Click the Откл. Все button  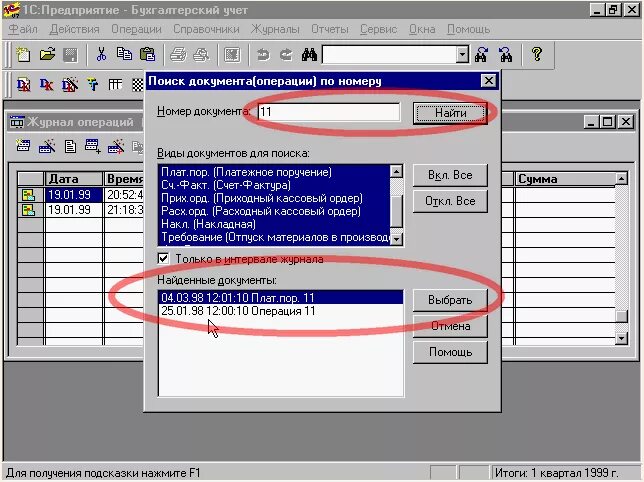point(450,201)
